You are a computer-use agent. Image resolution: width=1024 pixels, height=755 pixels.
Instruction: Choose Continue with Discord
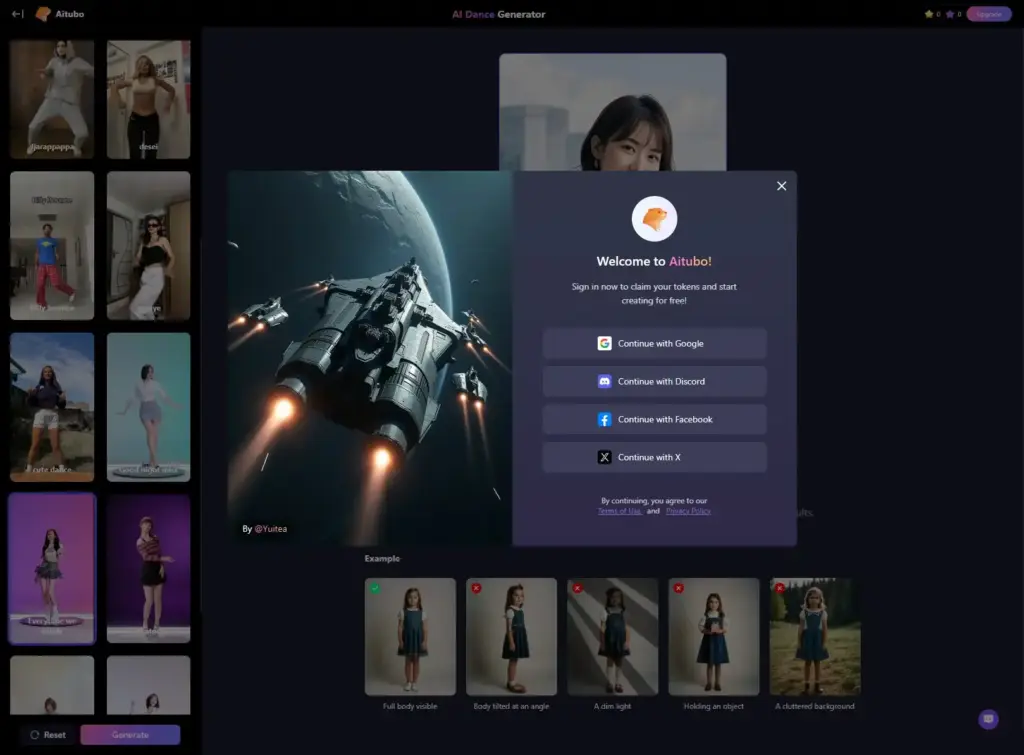click(654, 381)
